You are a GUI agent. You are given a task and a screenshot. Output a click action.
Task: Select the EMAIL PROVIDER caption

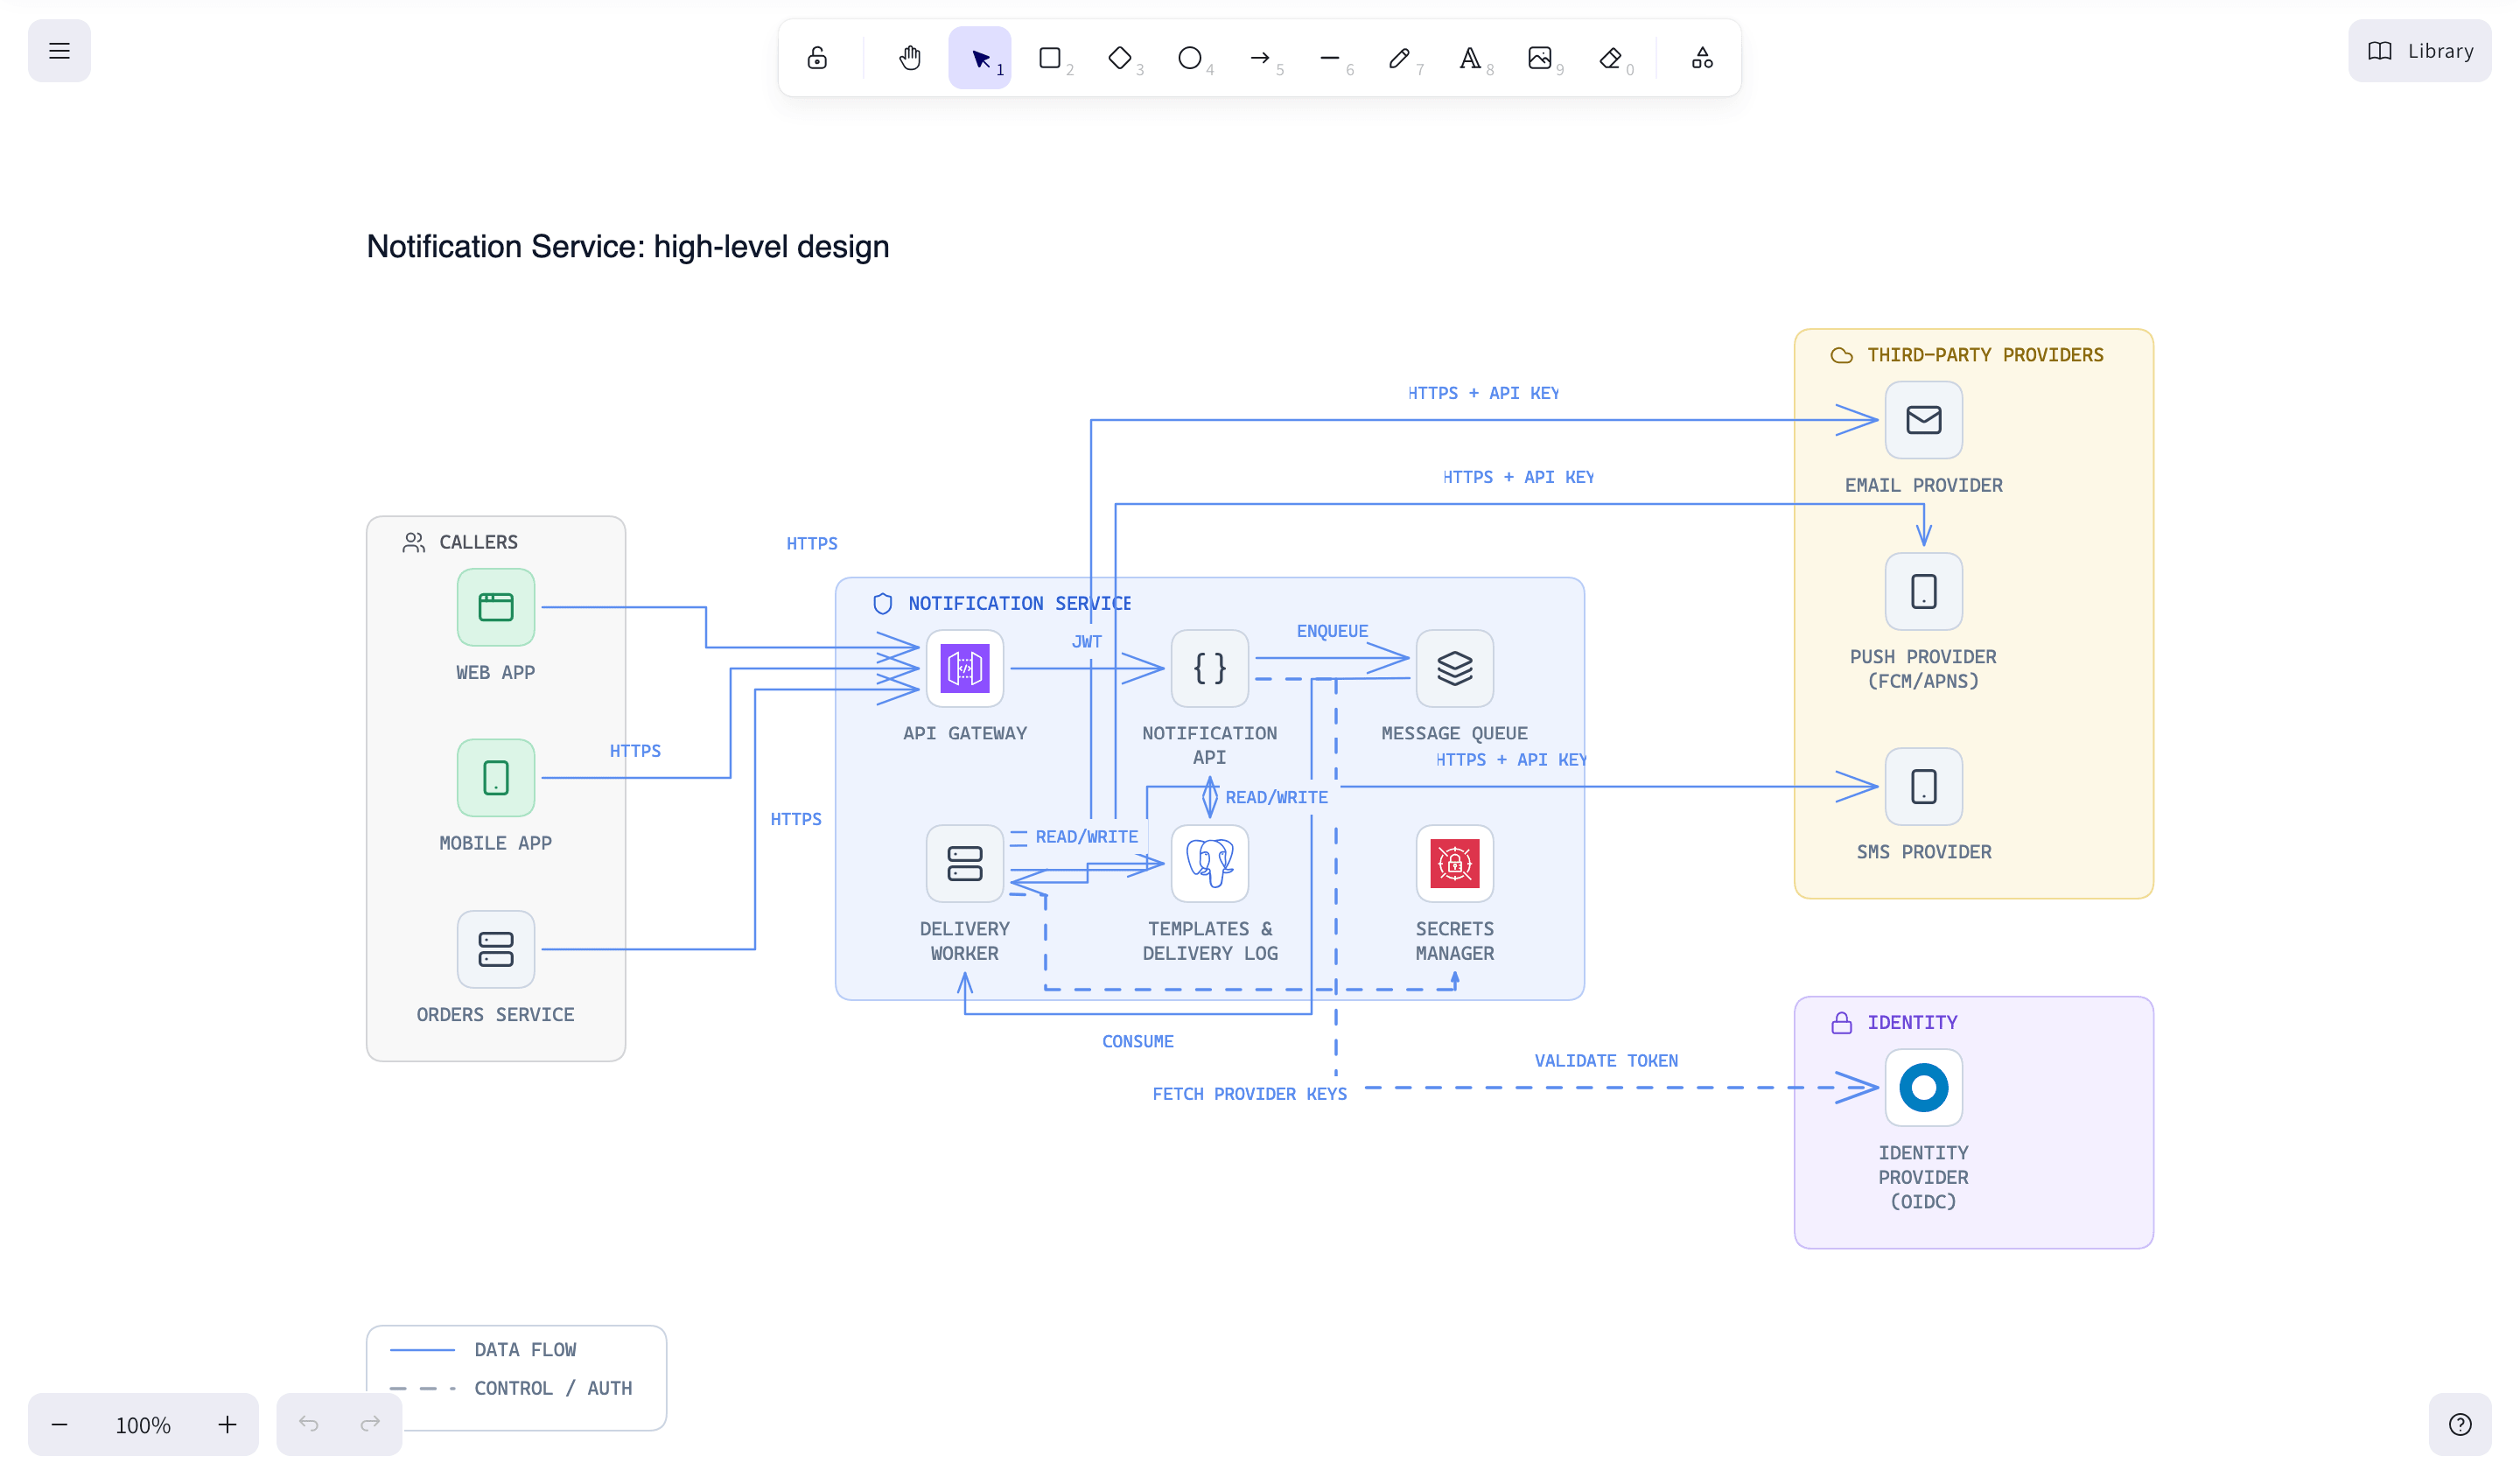(1924, 486)
